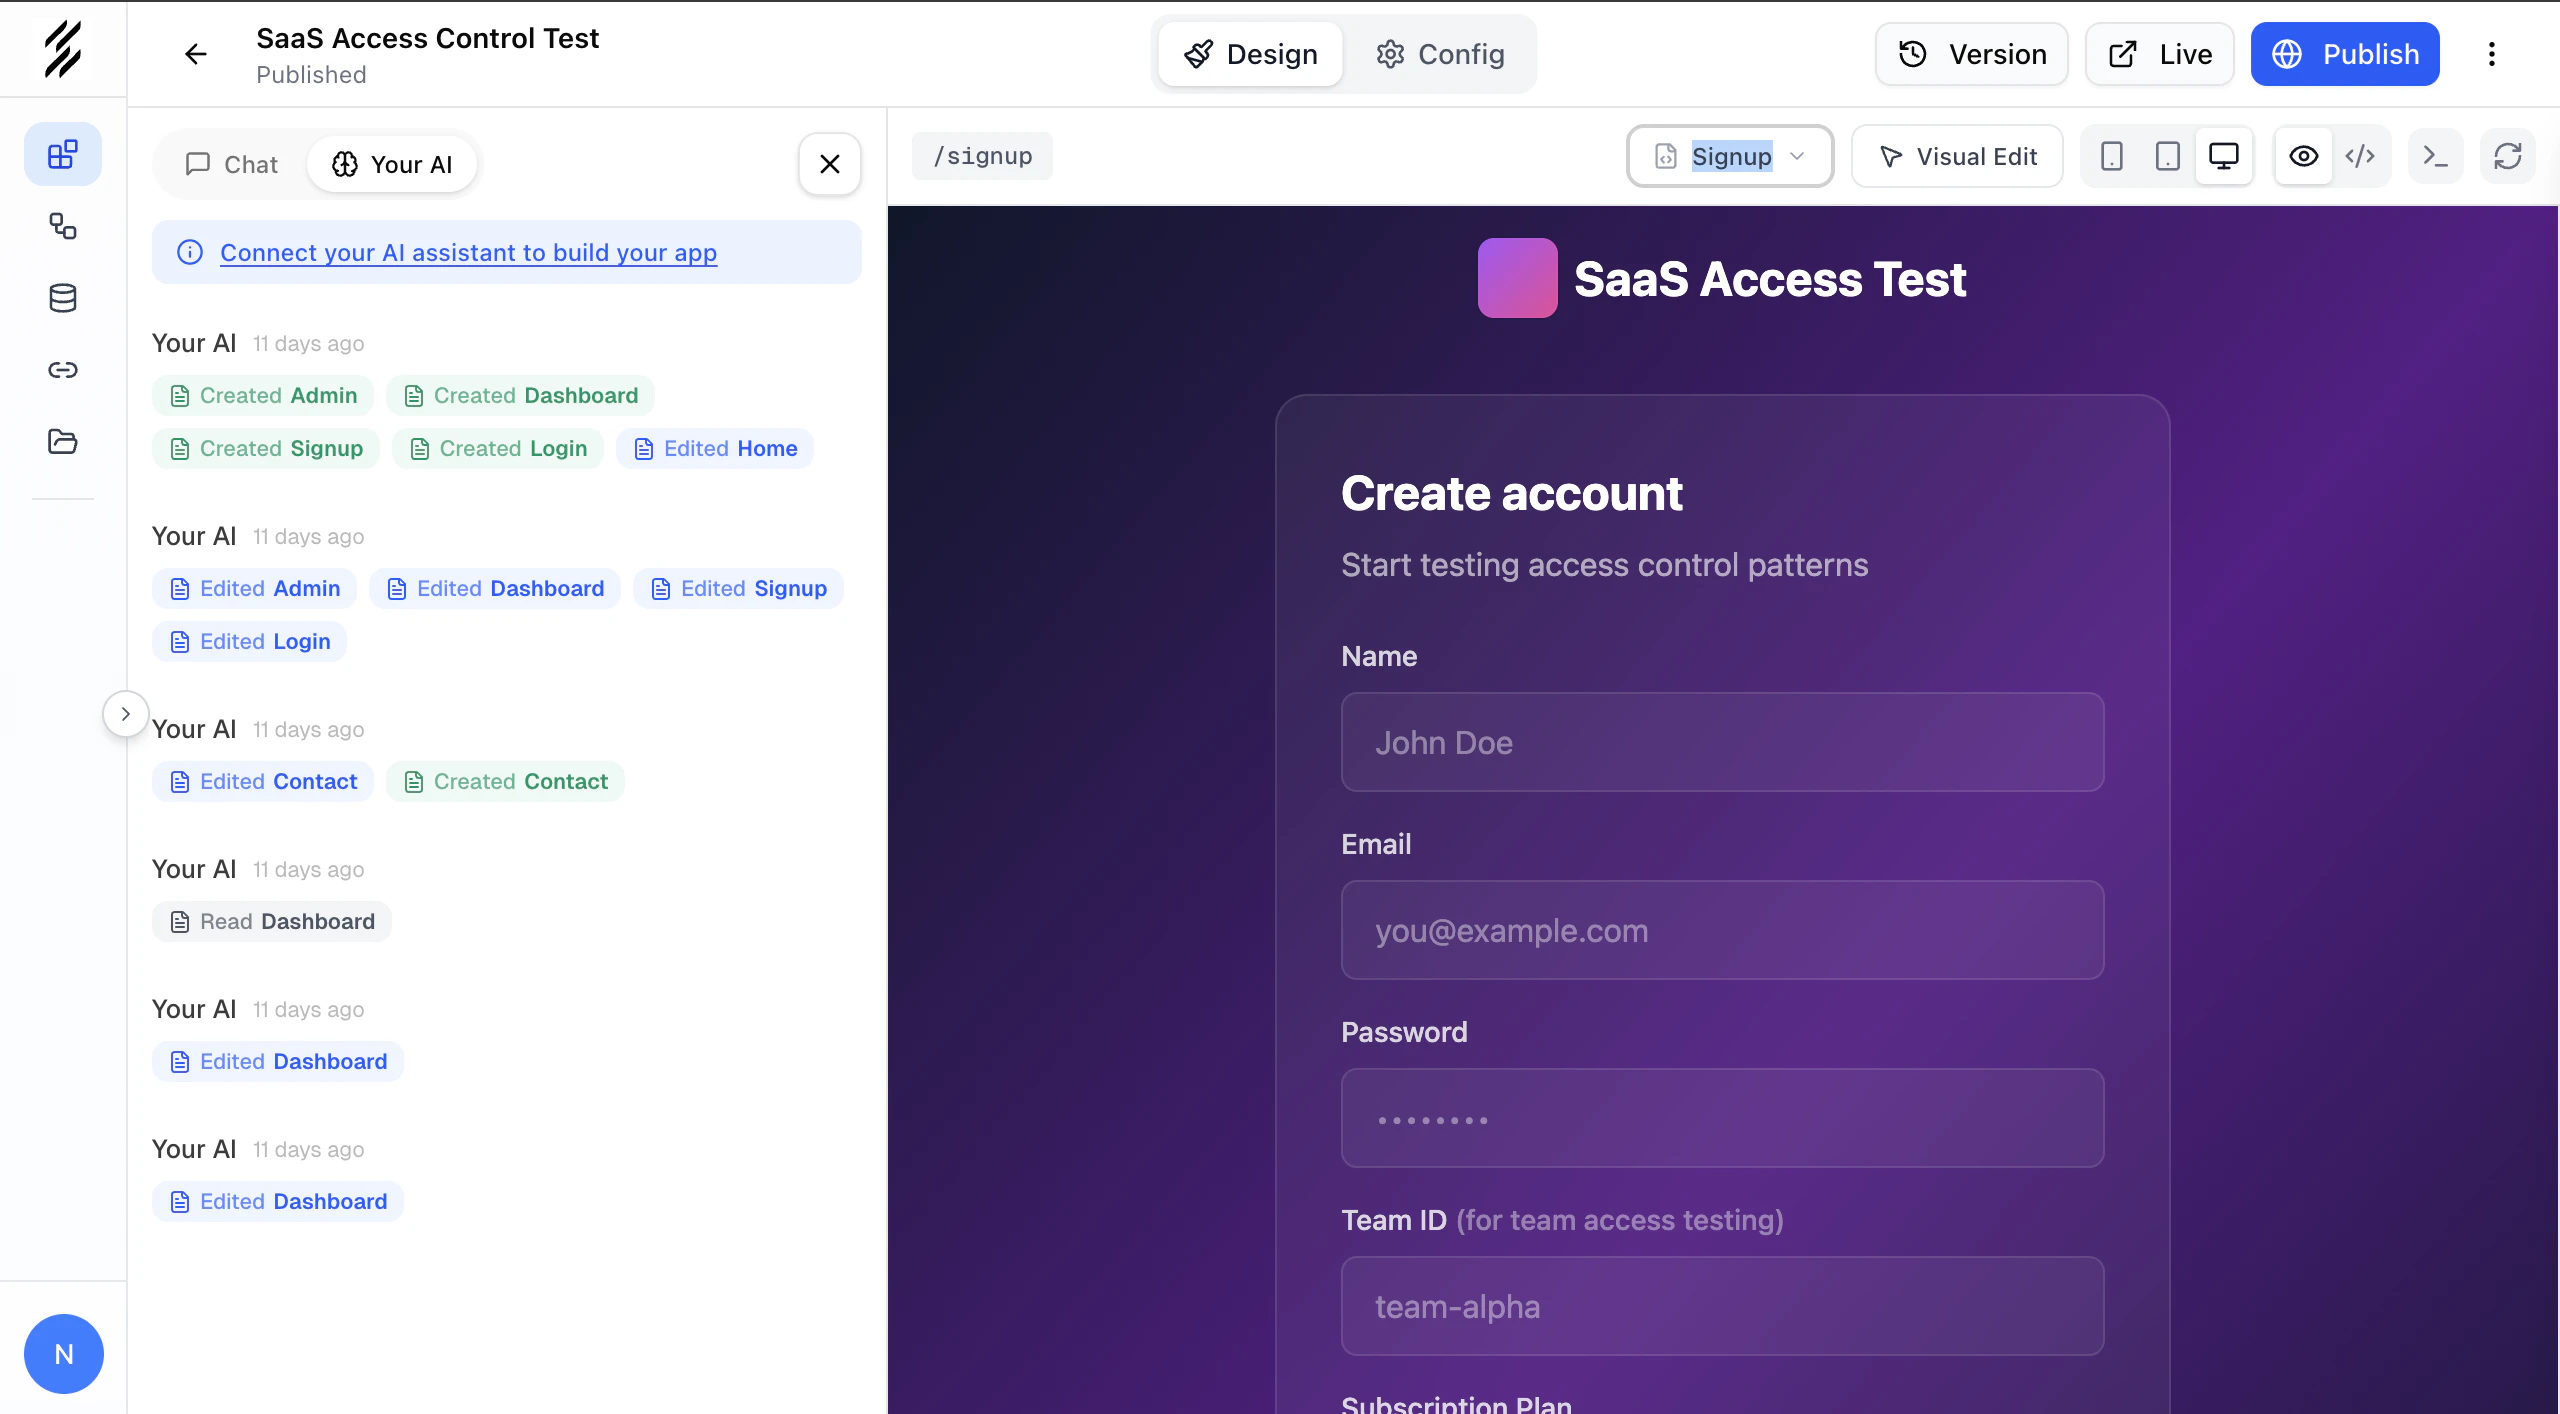Select the mobile device viewport toggle
2560x1414 pixels.
2111,156
